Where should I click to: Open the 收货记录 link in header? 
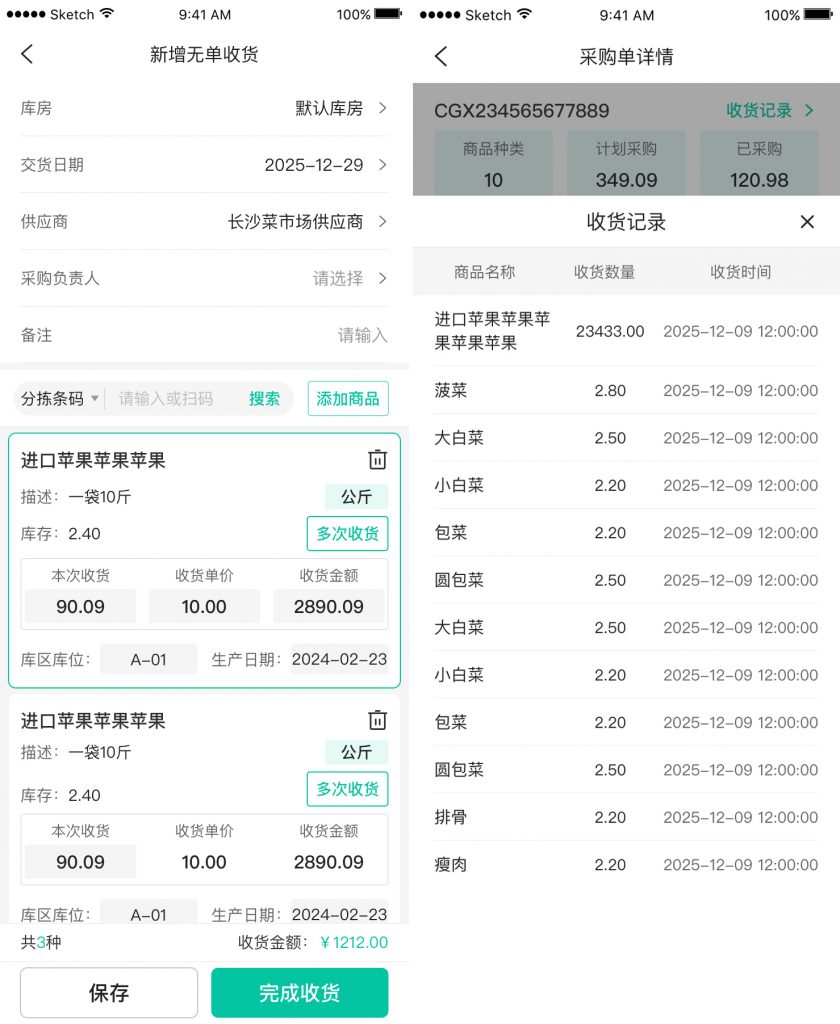point(769,110)
